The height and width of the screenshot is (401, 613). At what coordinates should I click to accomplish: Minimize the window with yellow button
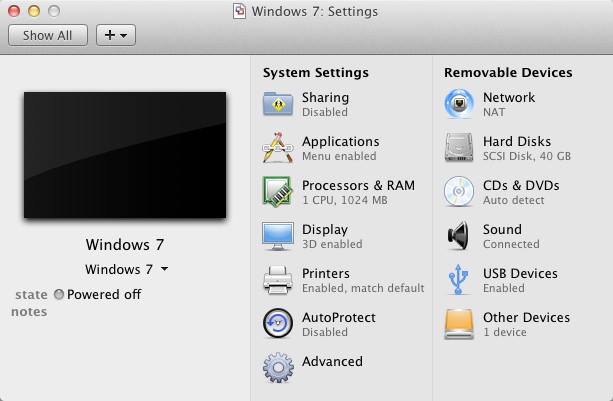pyautogui.click(x=34, y=11)
